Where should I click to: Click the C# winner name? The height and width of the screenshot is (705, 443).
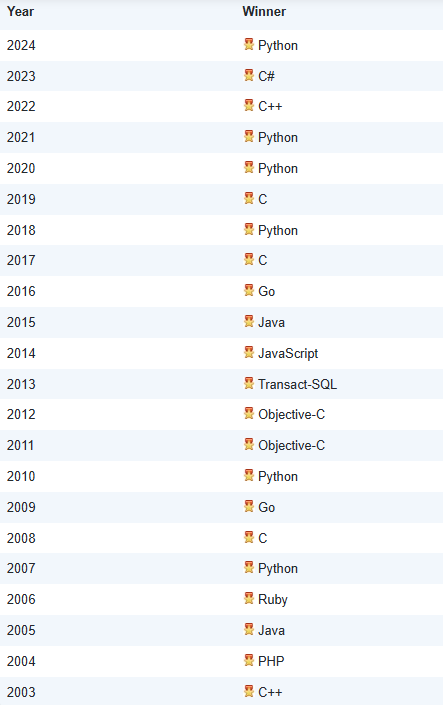[266, 76]
